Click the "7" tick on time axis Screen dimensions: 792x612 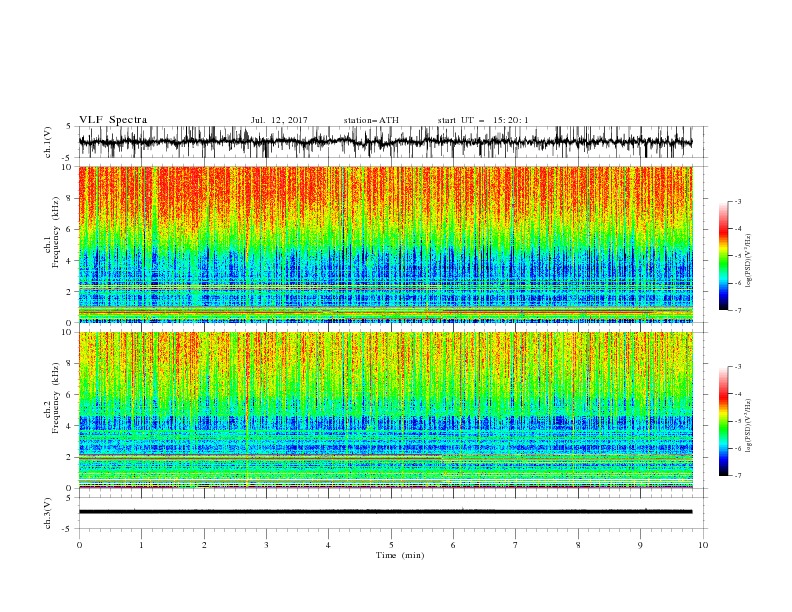click(x=516, y=545)
